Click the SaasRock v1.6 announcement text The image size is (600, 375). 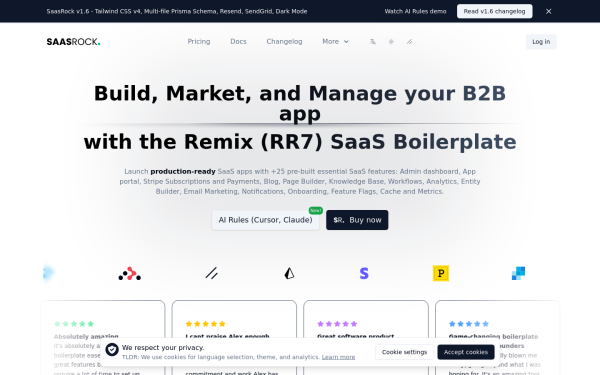pyautogui.click(x=177, y=11)
